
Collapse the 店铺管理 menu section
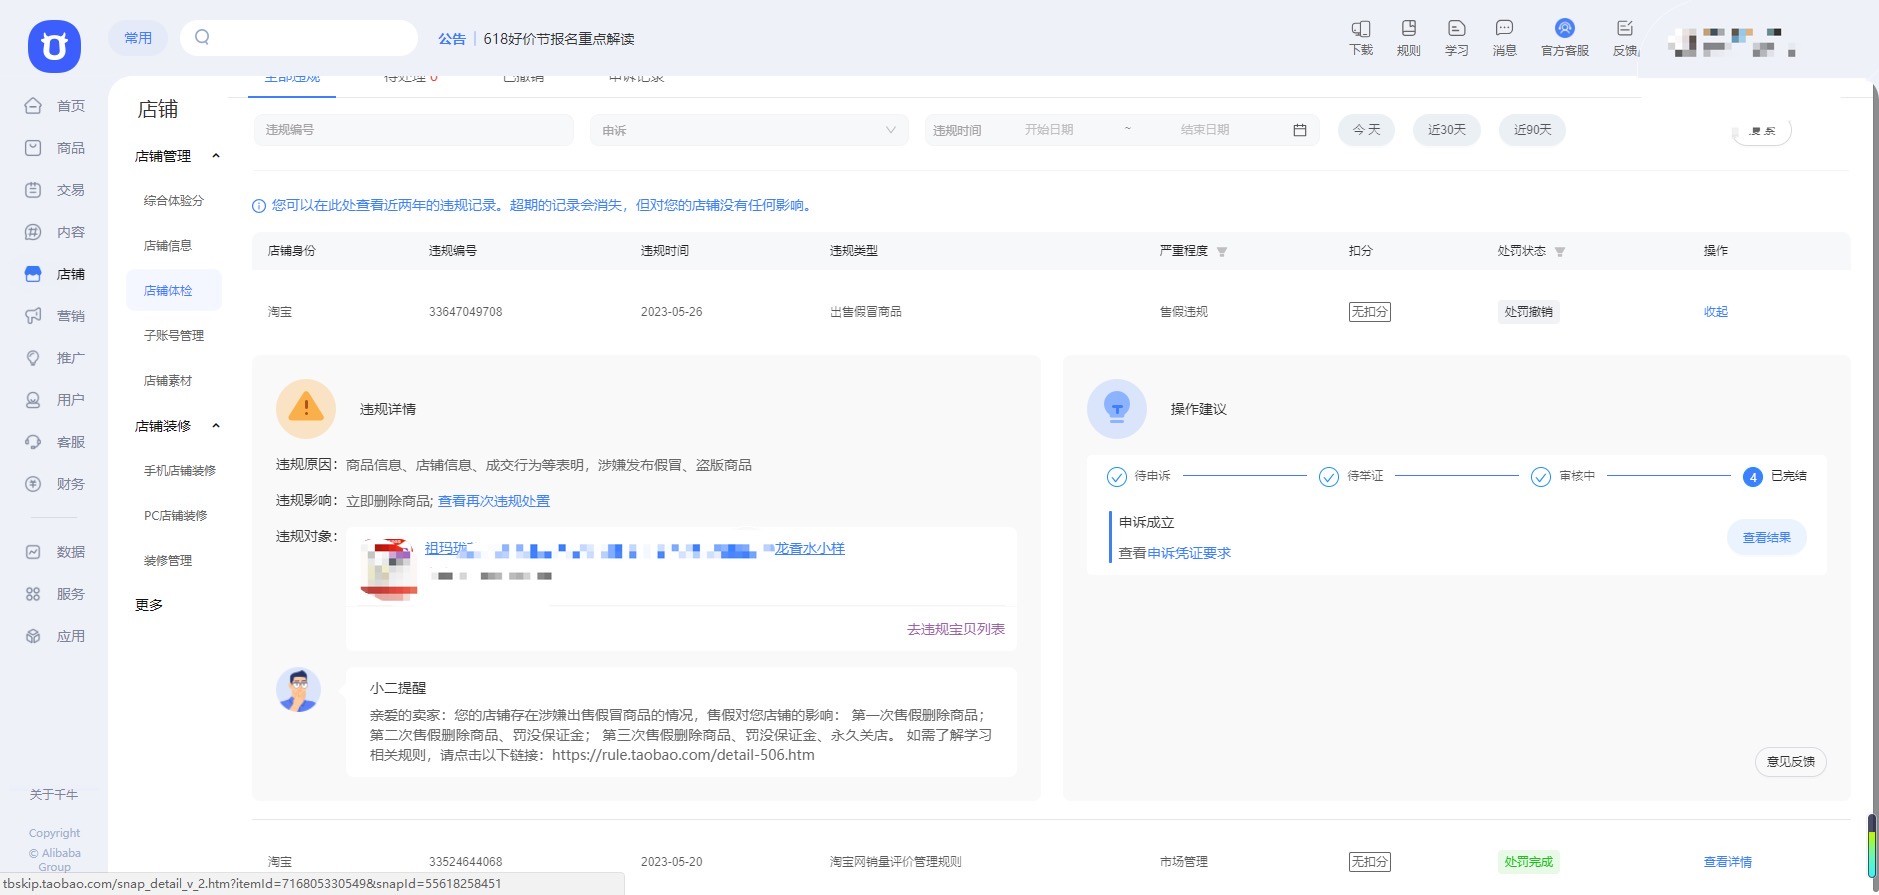coord(215,156)
